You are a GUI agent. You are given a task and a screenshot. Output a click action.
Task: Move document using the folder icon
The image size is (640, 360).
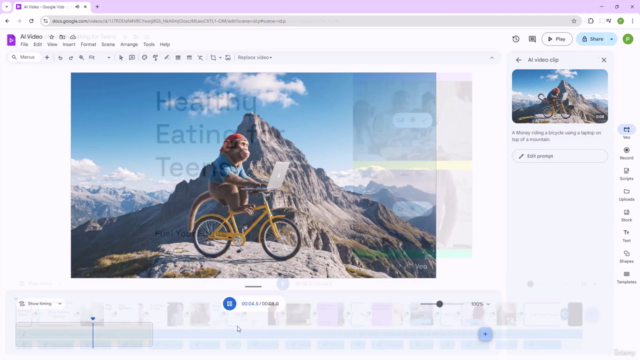tap(62, 37)
